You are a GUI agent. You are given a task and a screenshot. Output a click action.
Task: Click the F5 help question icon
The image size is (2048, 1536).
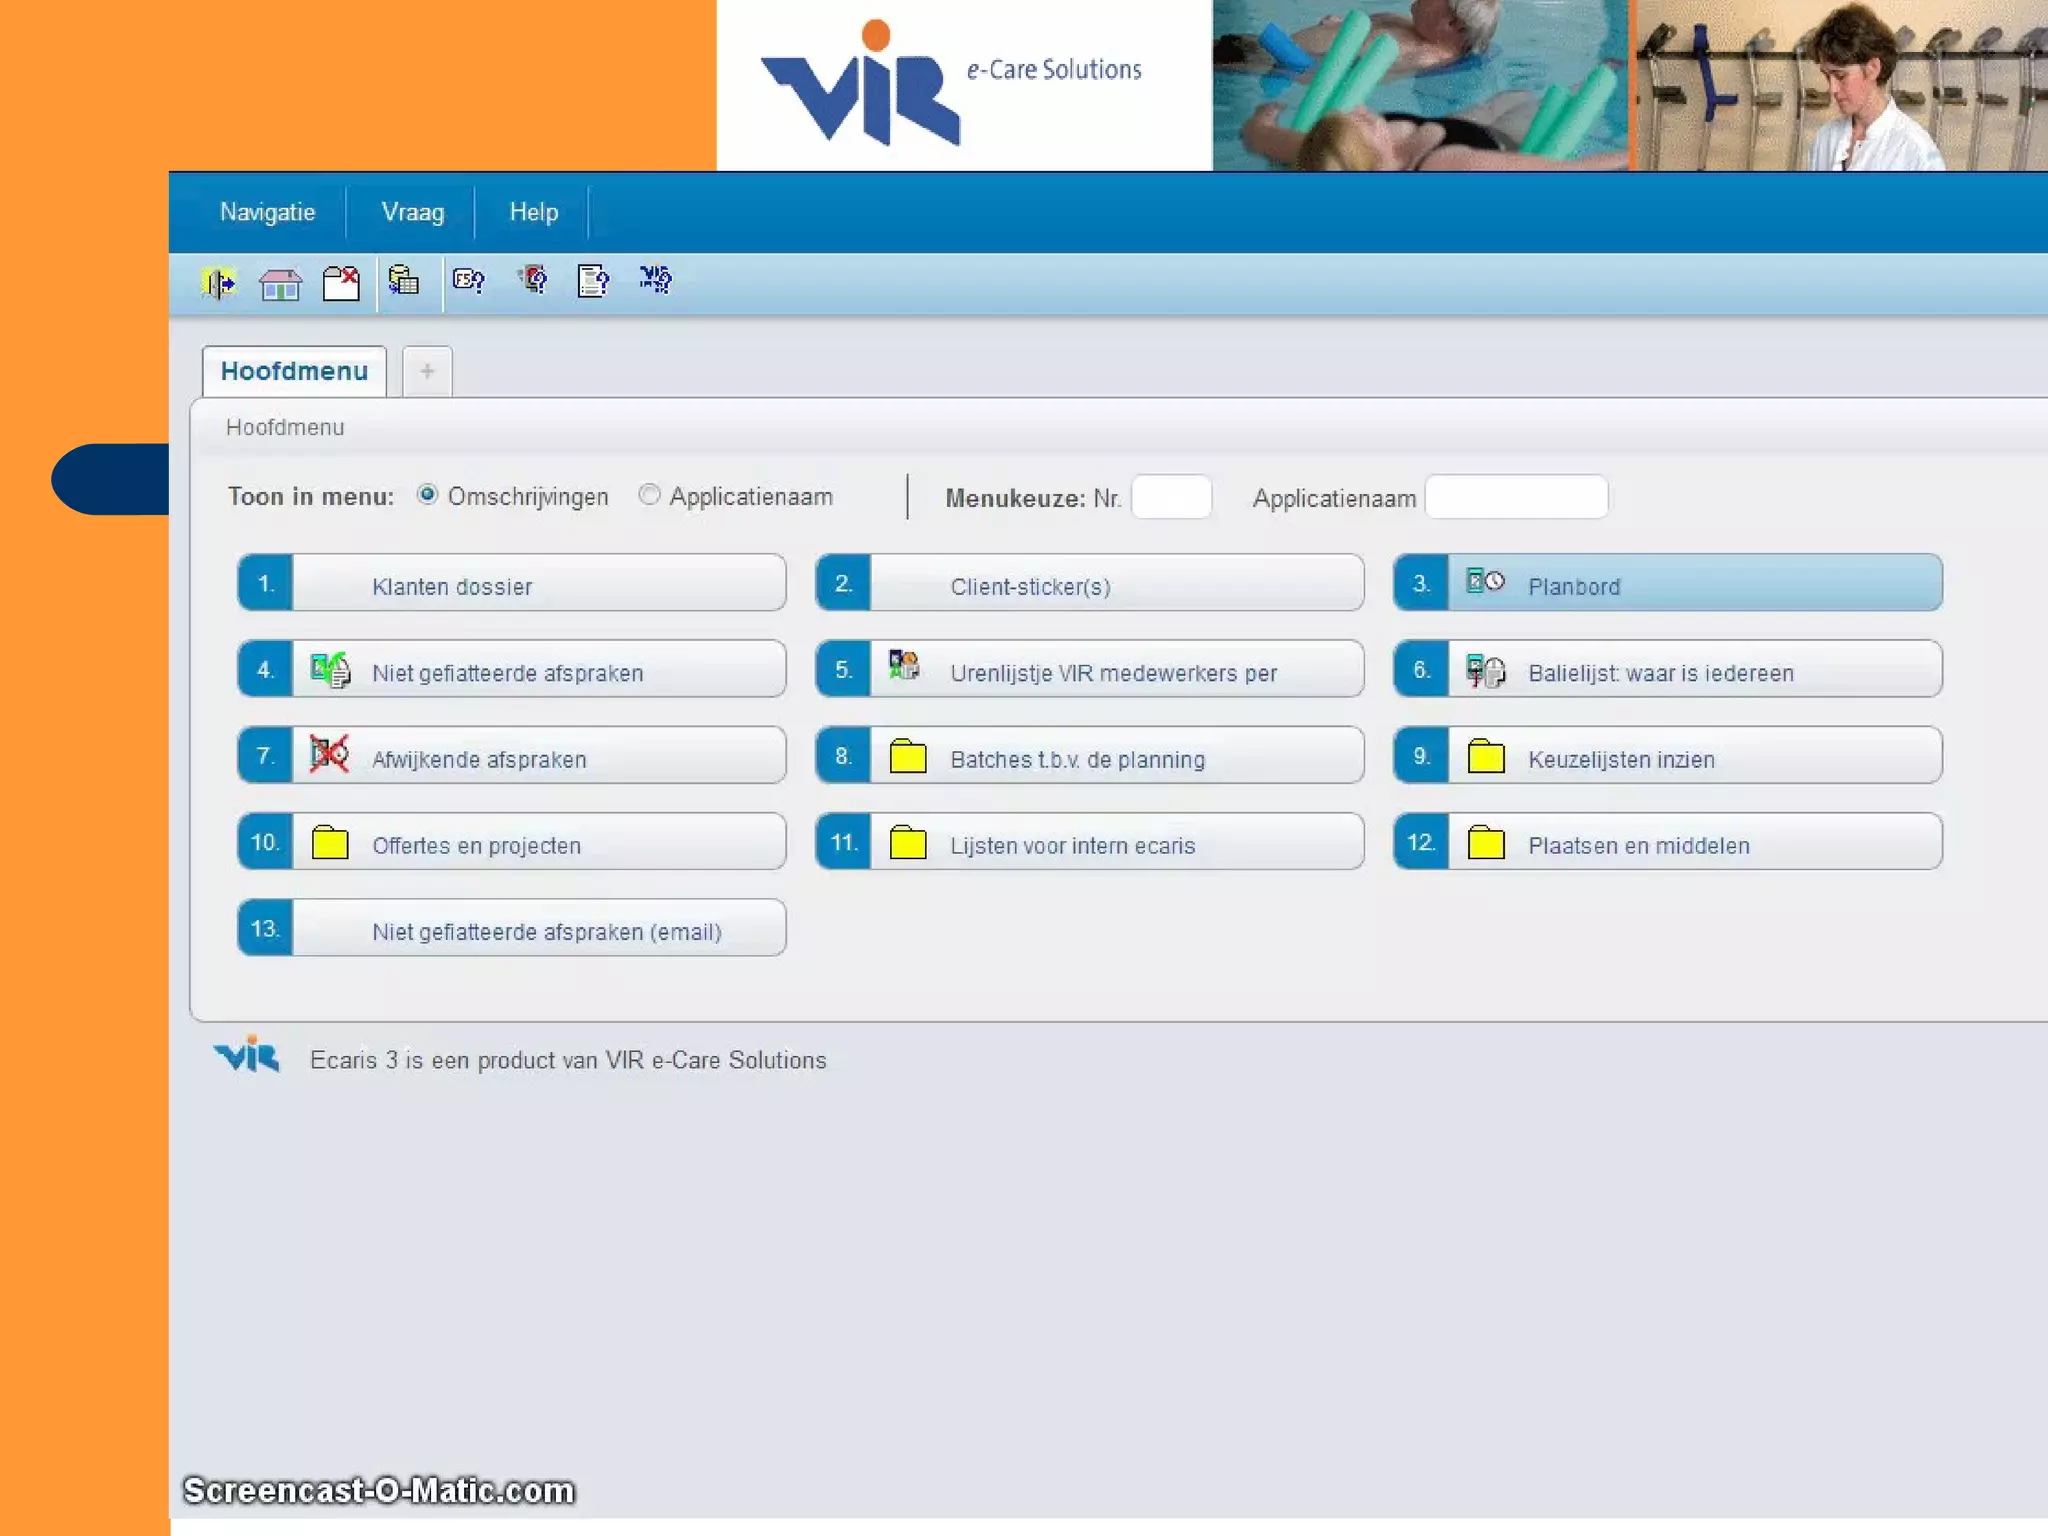click(x=468, y=281)
